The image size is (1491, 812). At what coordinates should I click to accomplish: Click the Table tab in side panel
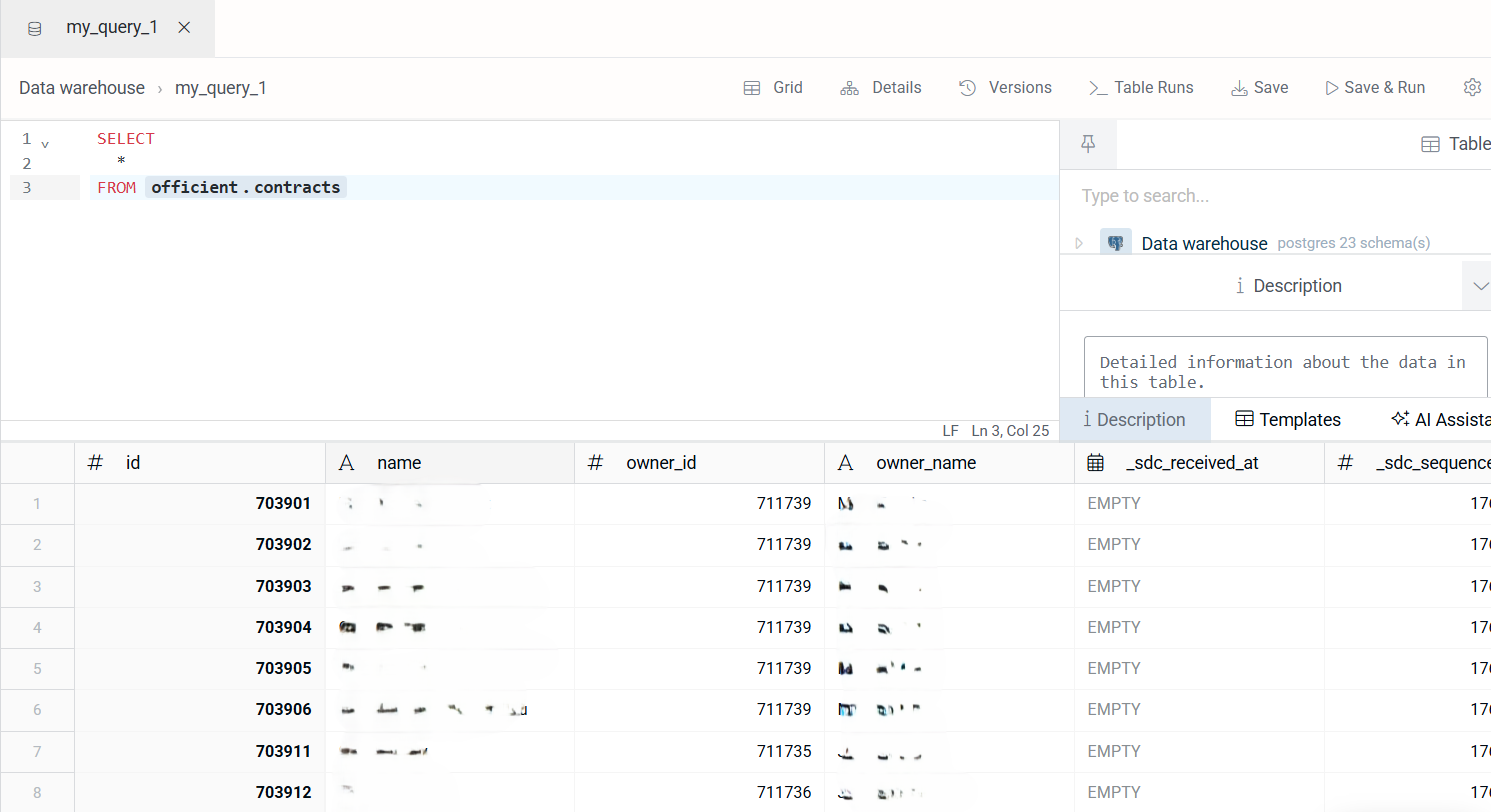1455,144
